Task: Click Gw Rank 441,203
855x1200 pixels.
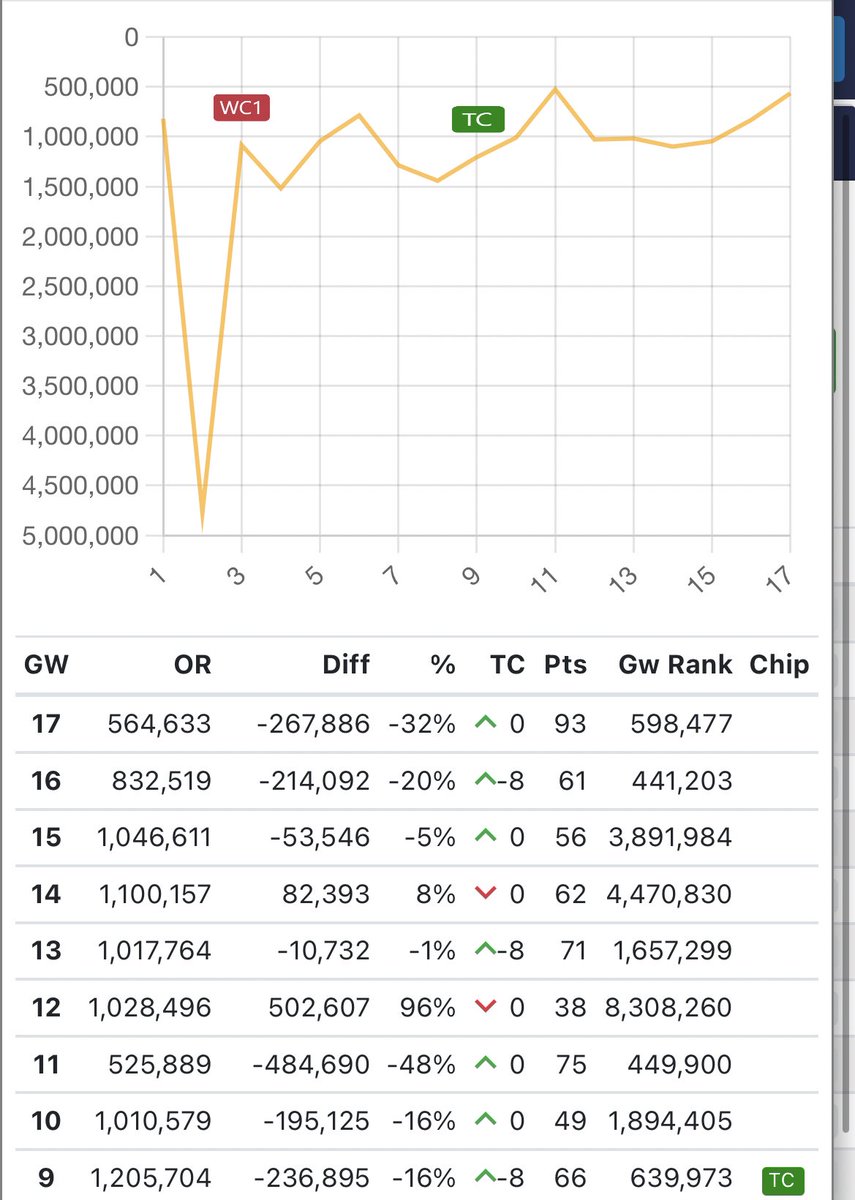Action: [681, 780]
